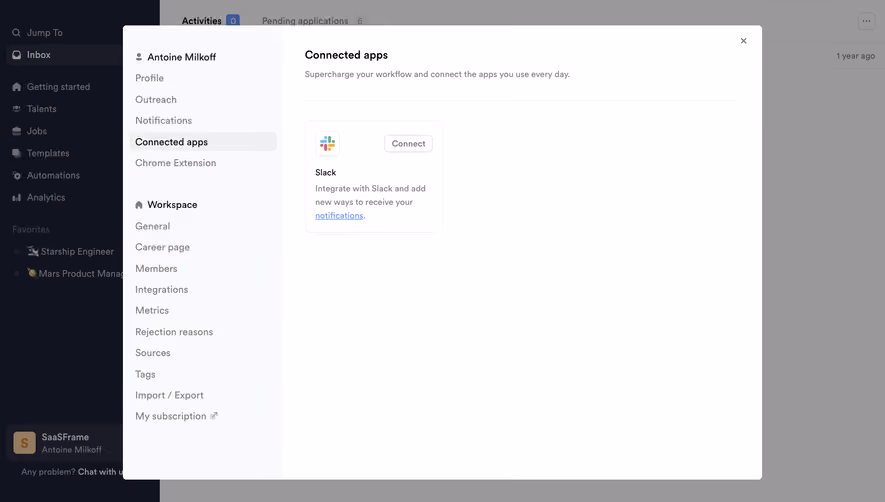Go to Integrations settings
This screenshot has height=502, width=885.
click(x=161, y=290)
